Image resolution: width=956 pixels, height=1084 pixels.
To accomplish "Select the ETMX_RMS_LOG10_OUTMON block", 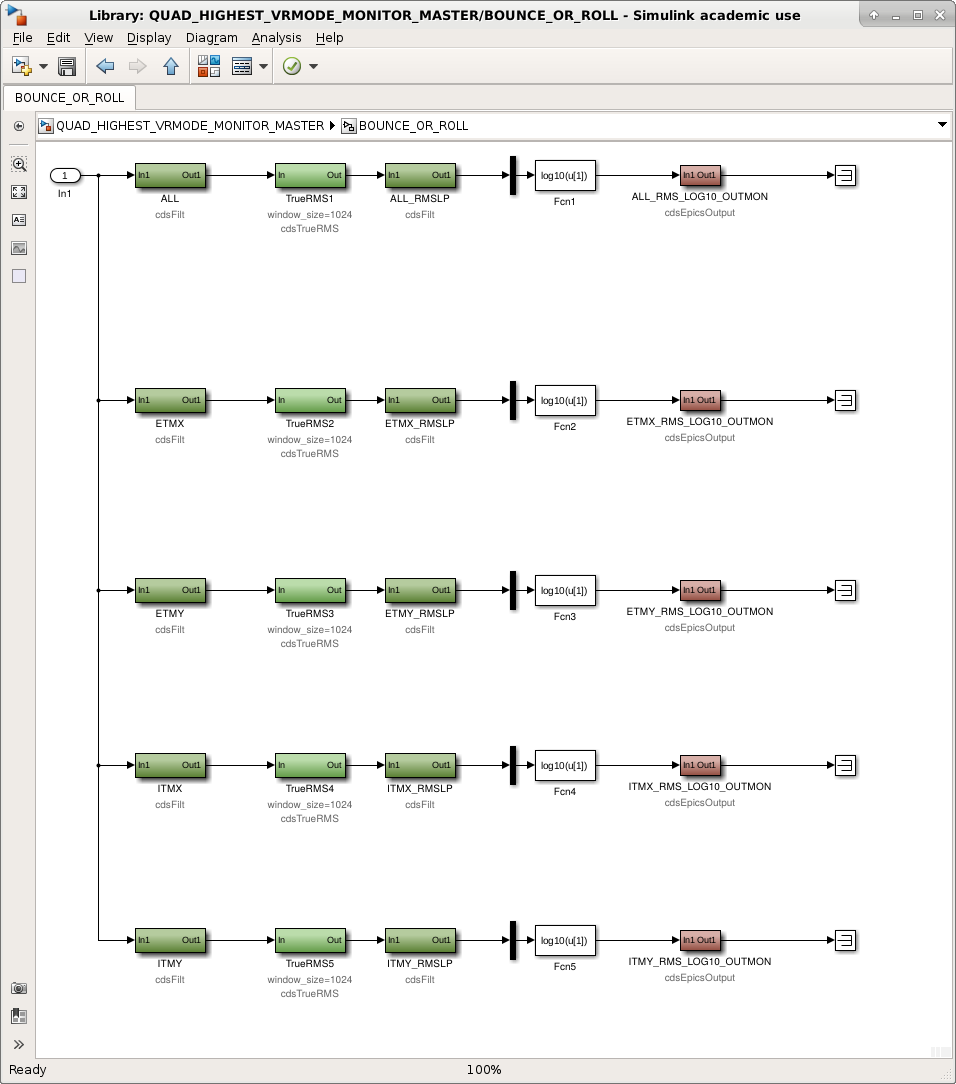I will (700, 400).
